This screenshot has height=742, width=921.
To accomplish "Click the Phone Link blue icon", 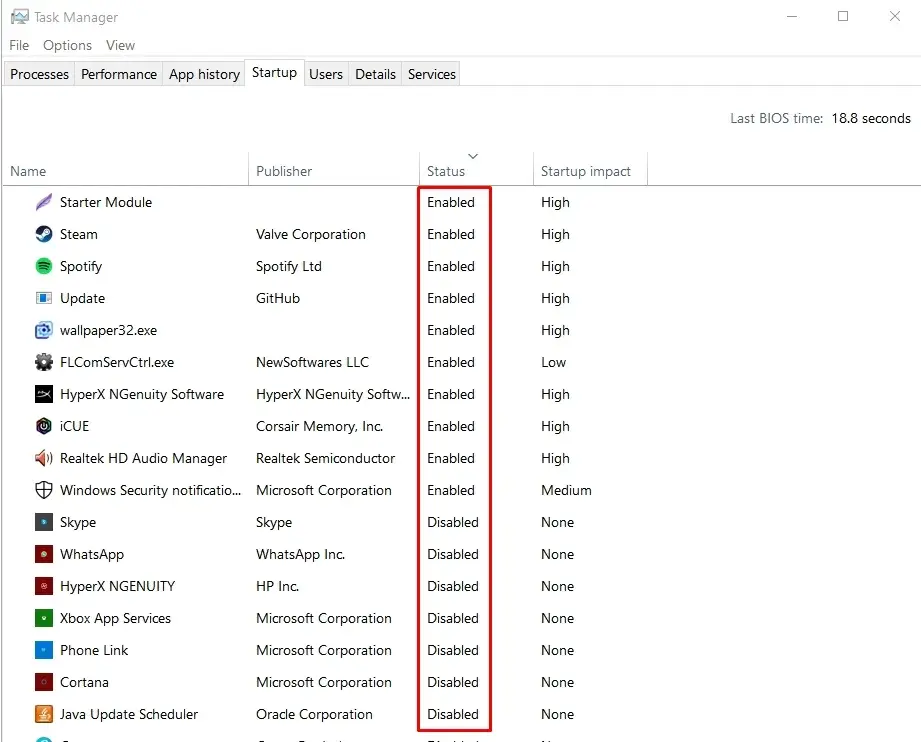I will pos(43,650).
